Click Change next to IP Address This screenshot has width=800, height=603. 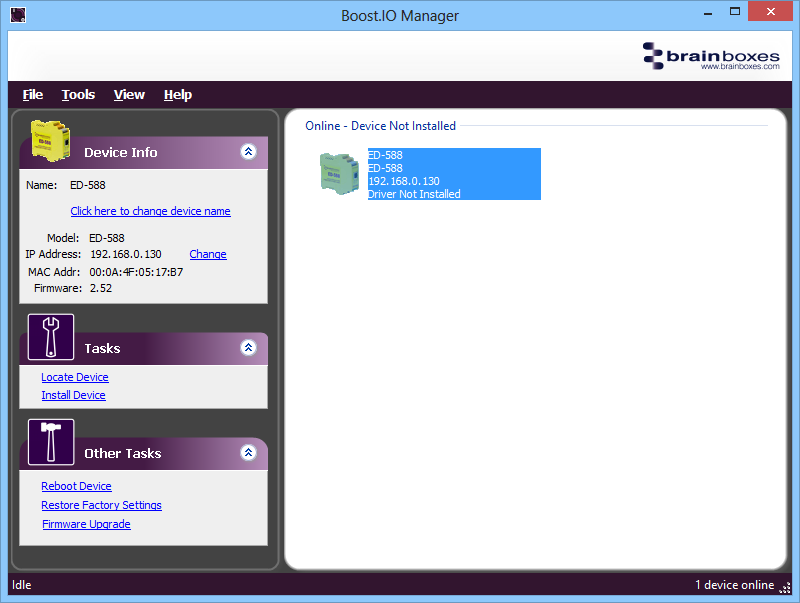[x=207, y=254]
